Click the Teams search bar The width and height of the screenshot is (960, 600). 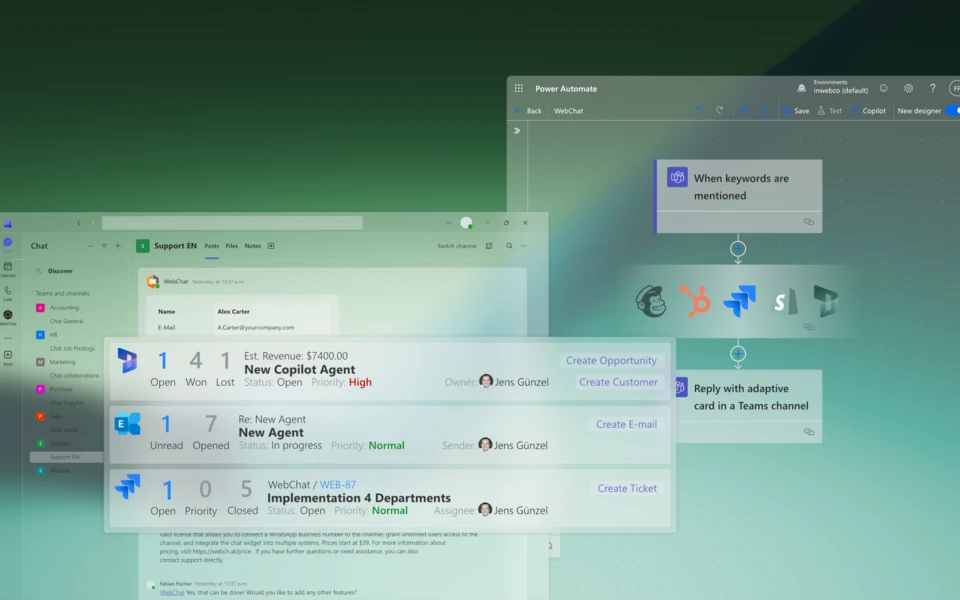(232, 223)
